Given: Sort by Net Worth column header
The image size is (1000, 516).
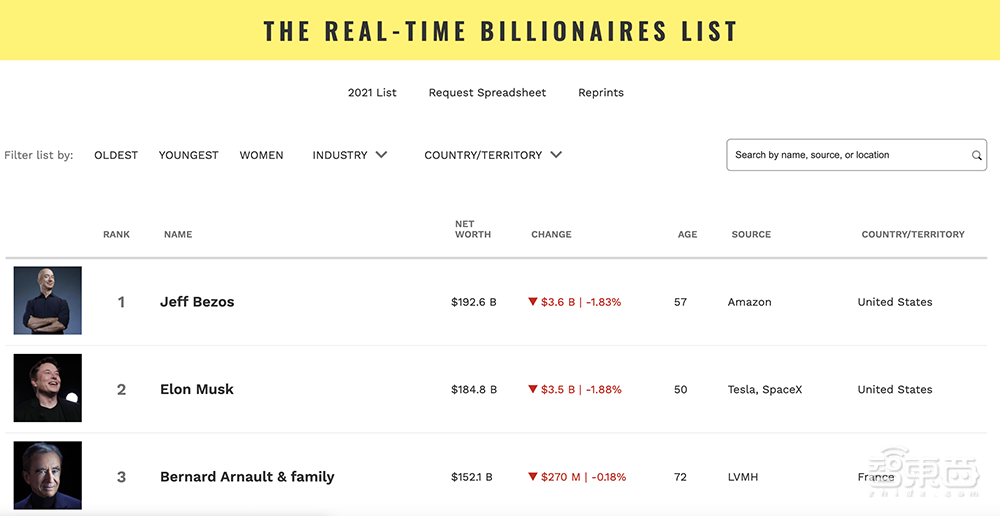Looking at the screenshot, I should [472, 230].
